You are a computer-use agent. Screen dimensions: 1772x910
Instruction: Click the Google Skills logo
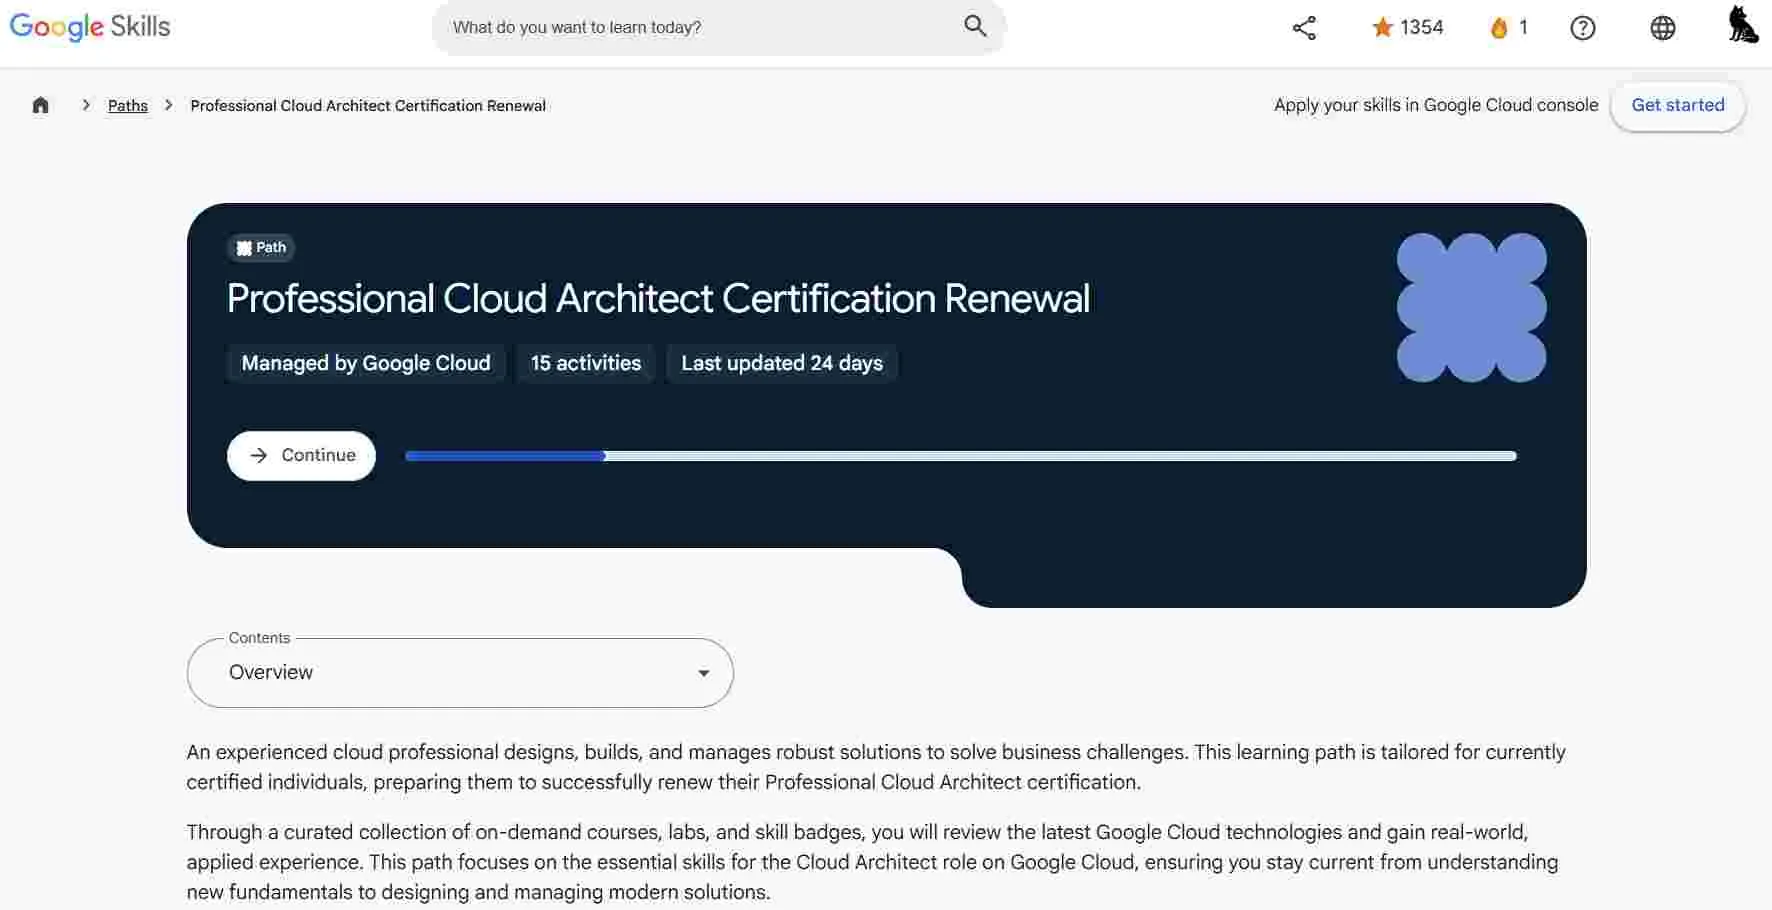(90, 27)
